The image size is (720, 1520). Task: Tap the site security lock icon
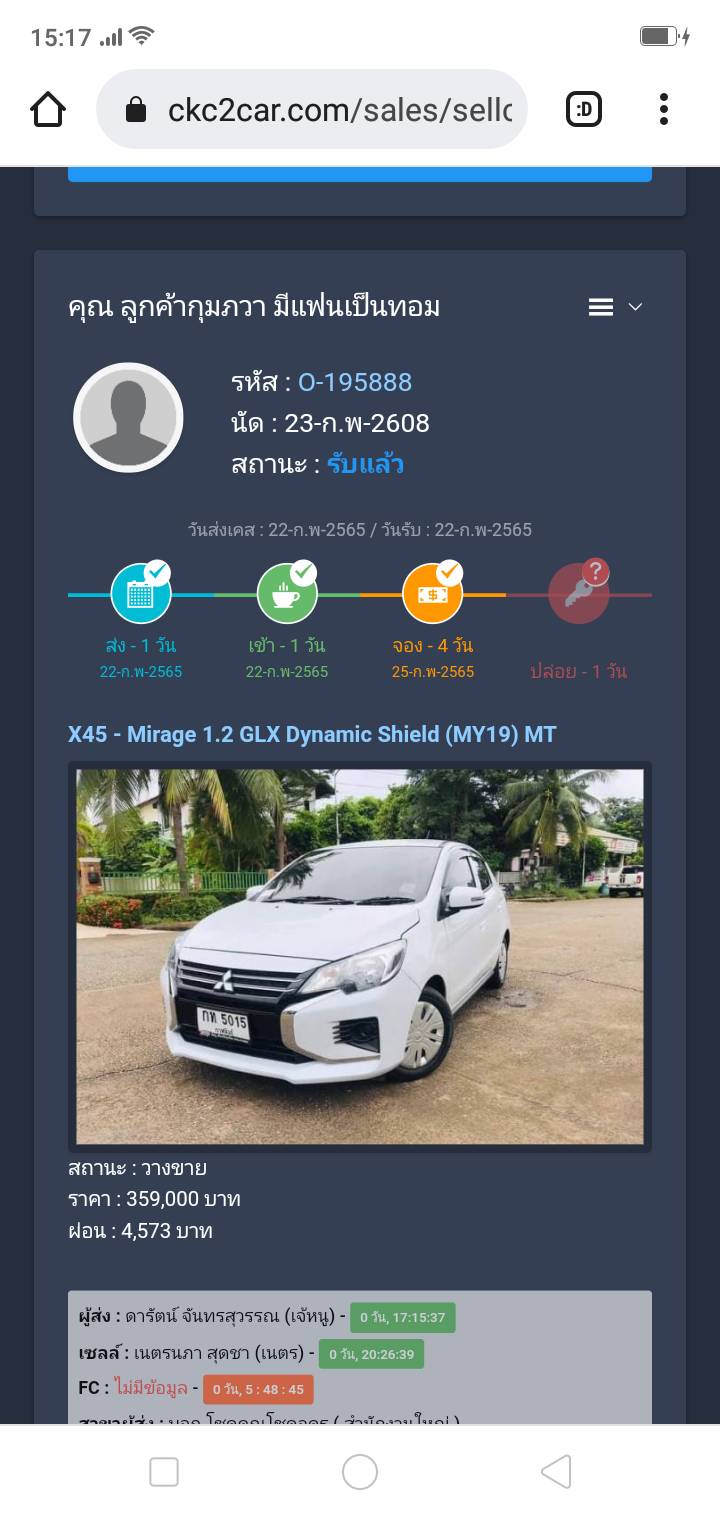pyautogui.click(x=136, y=109)
